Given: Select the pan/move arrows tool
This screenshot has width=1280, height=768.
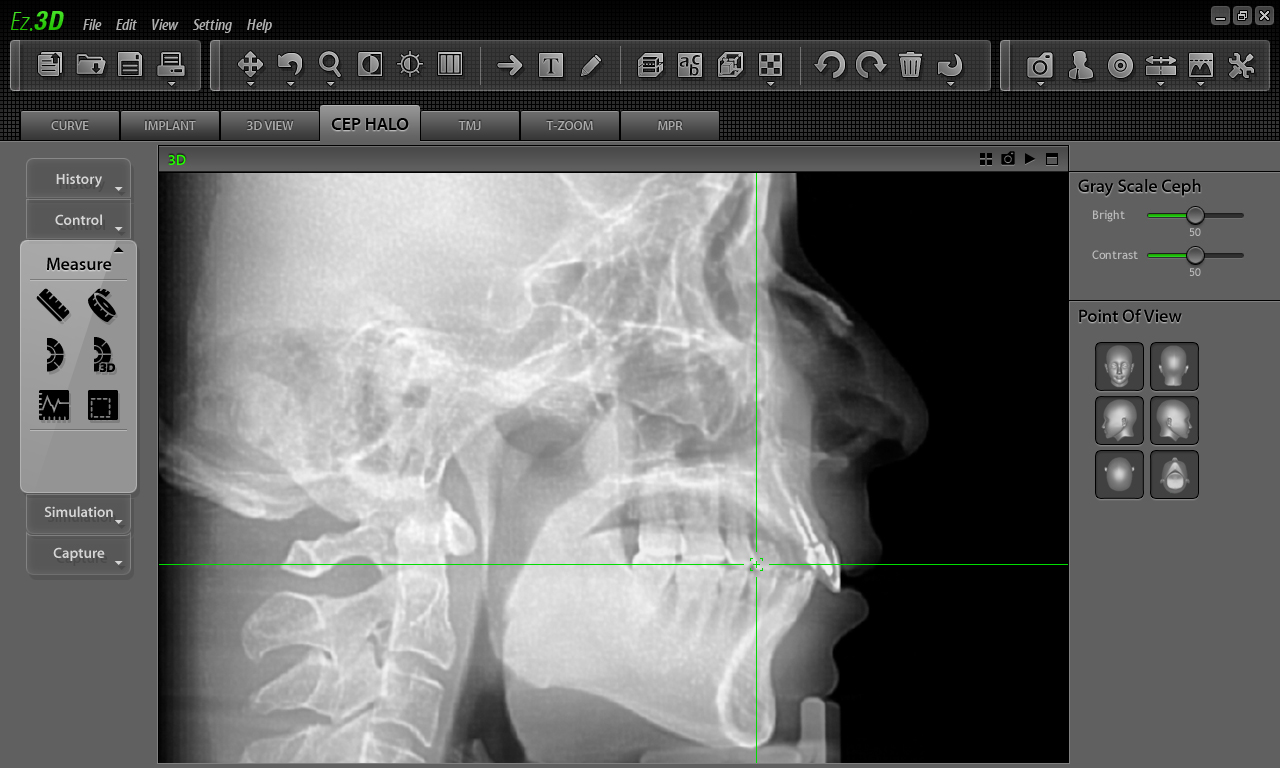Looking at the screenshot, I should pos(250,65).
